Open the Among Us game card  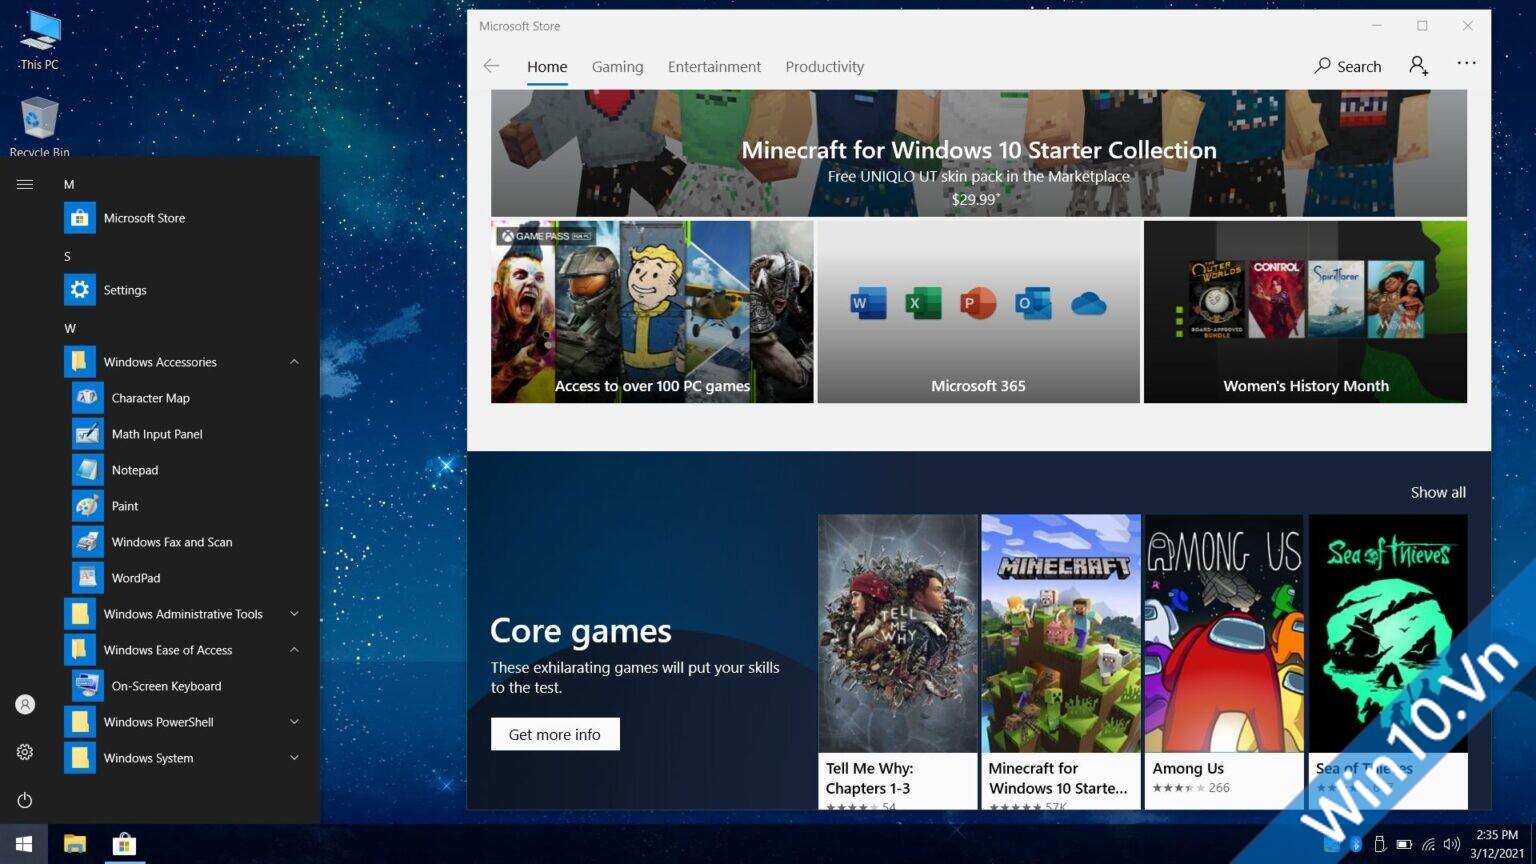[x=1222, y=633]
